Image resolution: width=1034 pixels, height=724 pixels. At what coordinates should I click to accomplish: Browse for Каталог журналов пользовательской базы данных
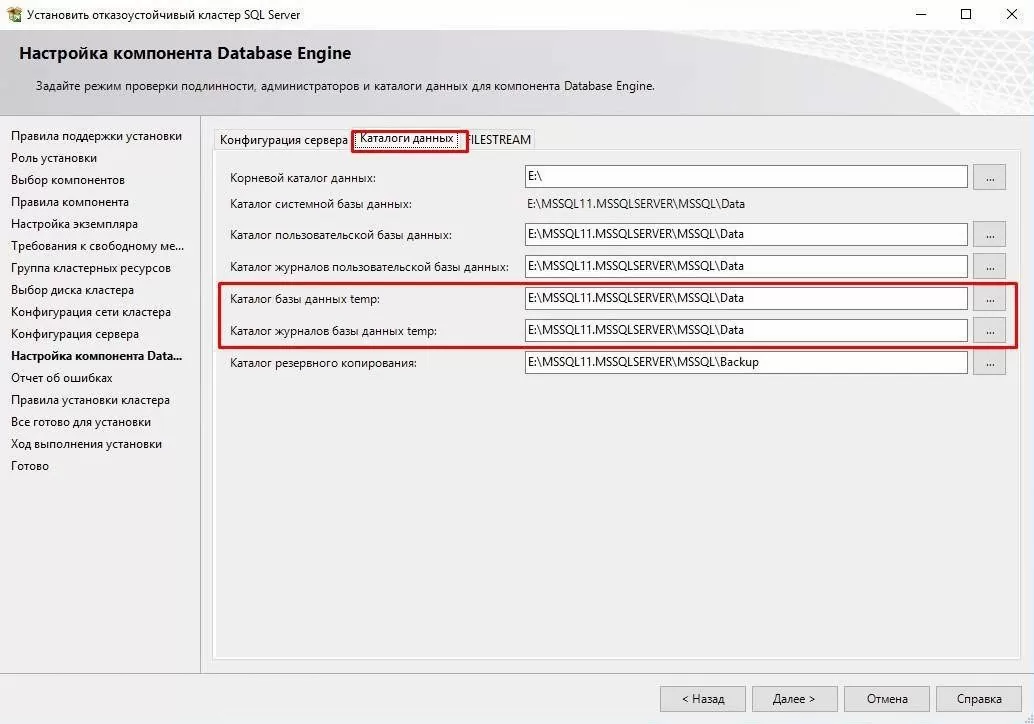click(x=989, y=266)
